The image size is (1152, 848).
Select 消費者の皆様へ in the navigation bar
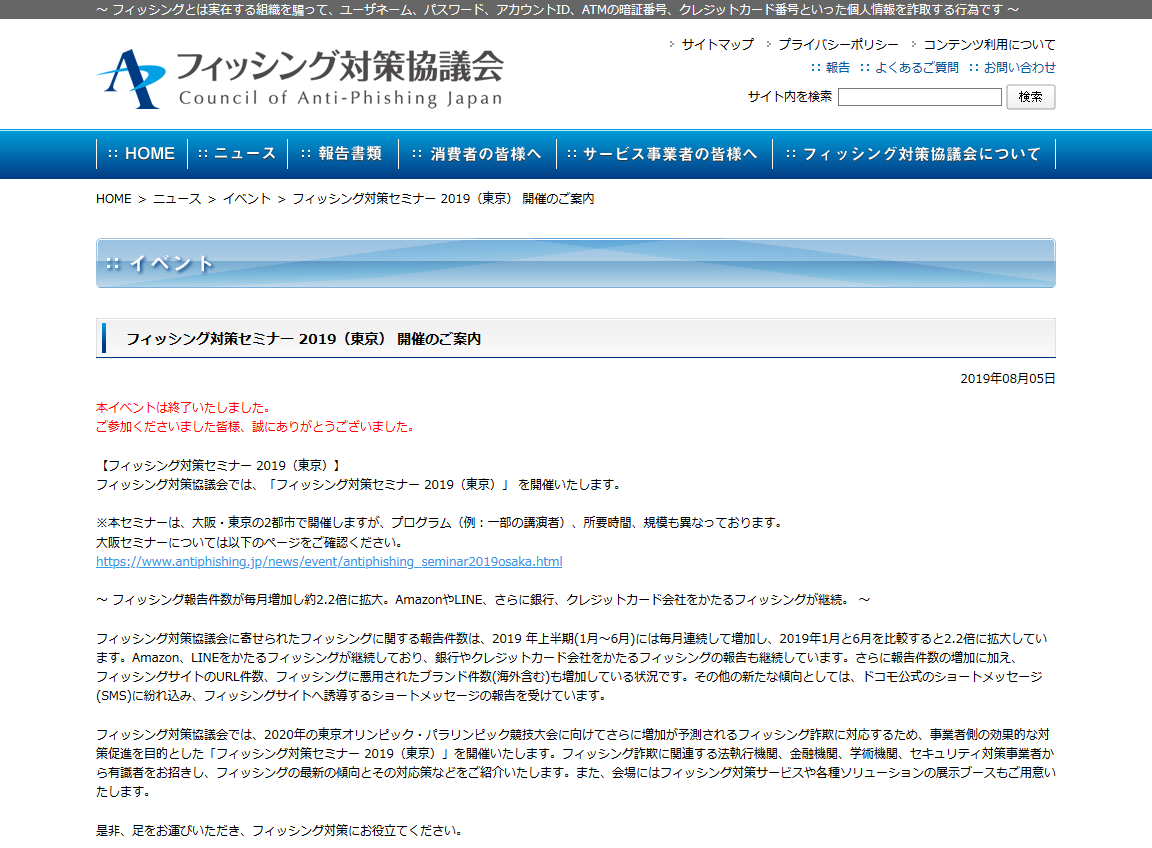478,154
